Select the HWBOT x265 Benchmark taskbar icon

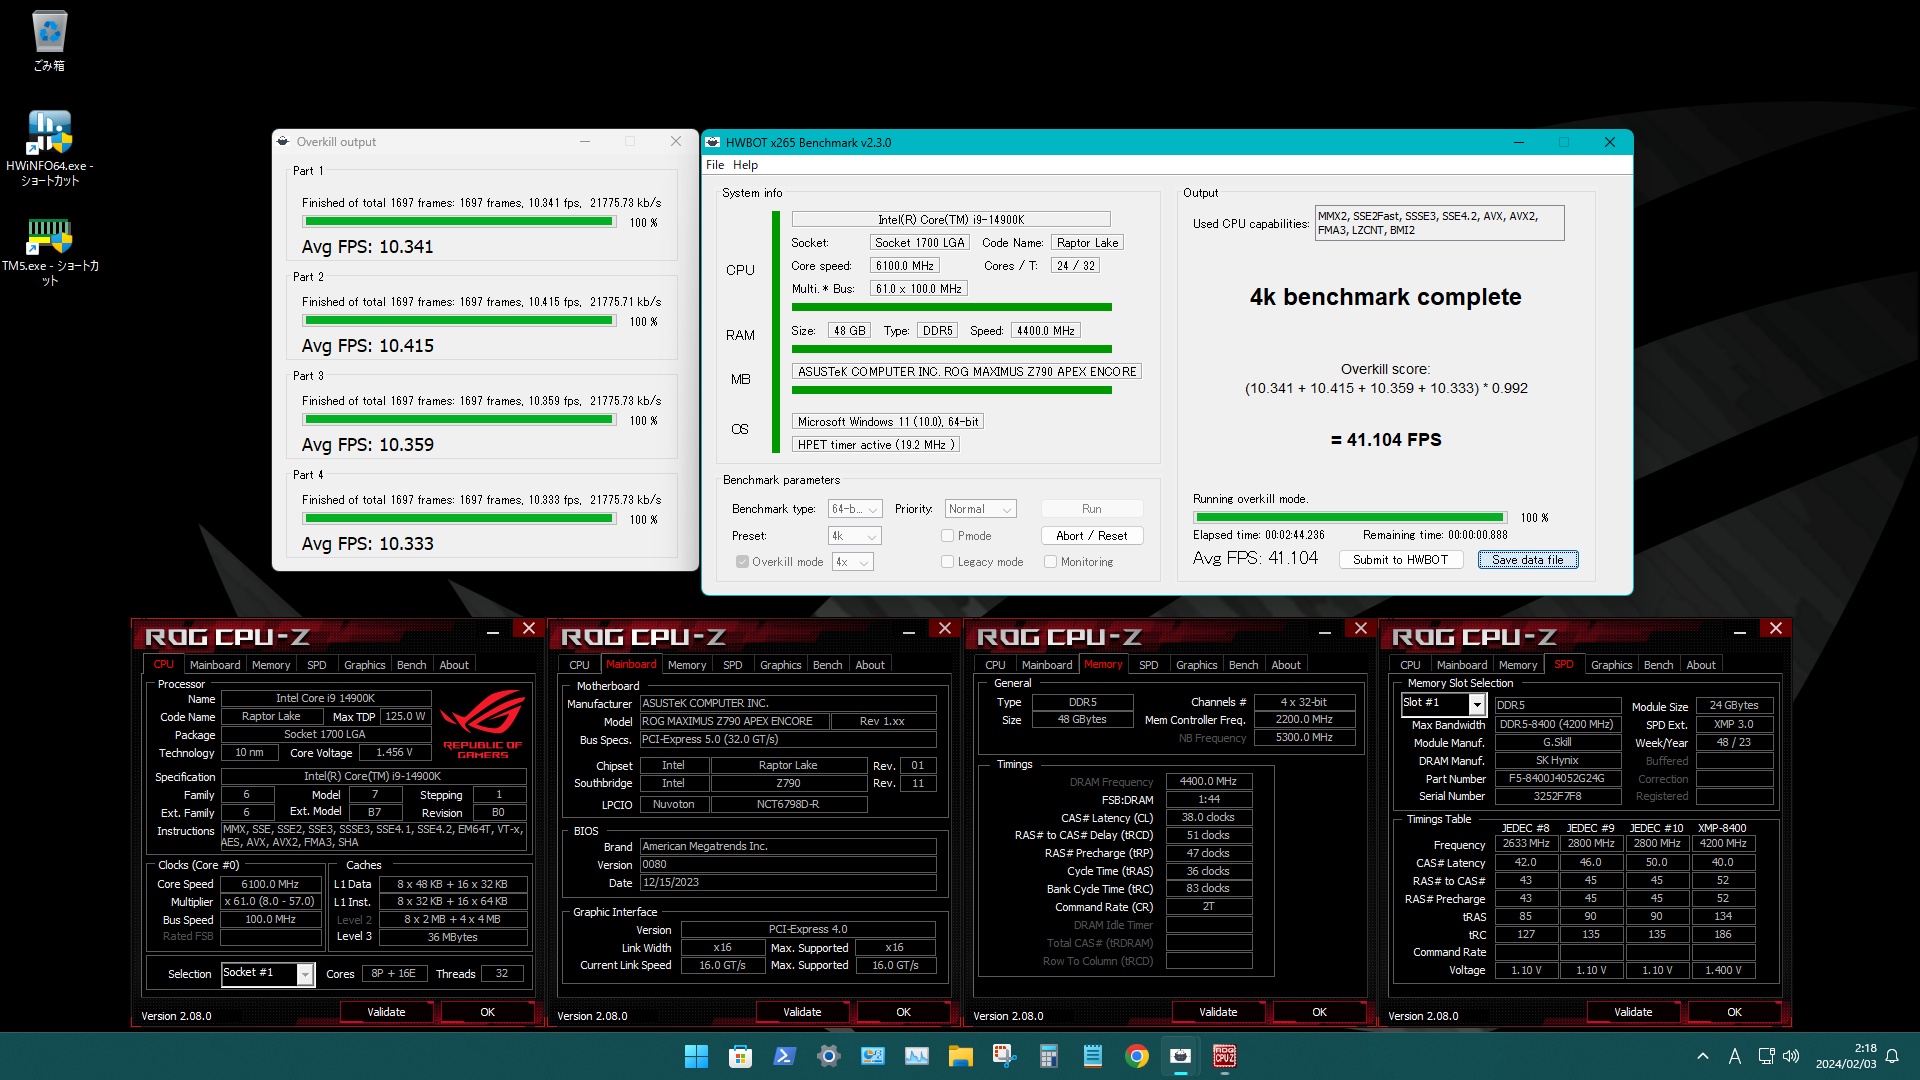tap(1180, 1056)
